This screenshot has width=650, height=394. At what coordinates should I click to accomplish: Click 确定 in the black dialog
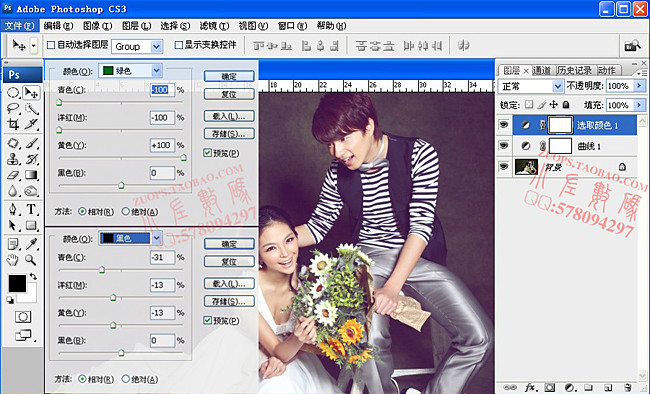coord(229,244)
